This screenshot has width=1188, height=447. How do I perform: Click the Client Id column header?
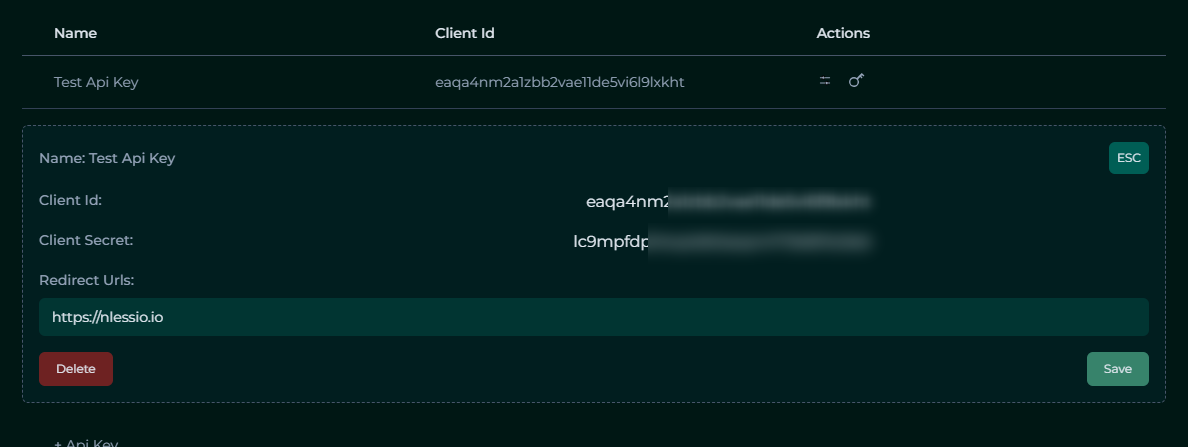click(x=465, y=33)
